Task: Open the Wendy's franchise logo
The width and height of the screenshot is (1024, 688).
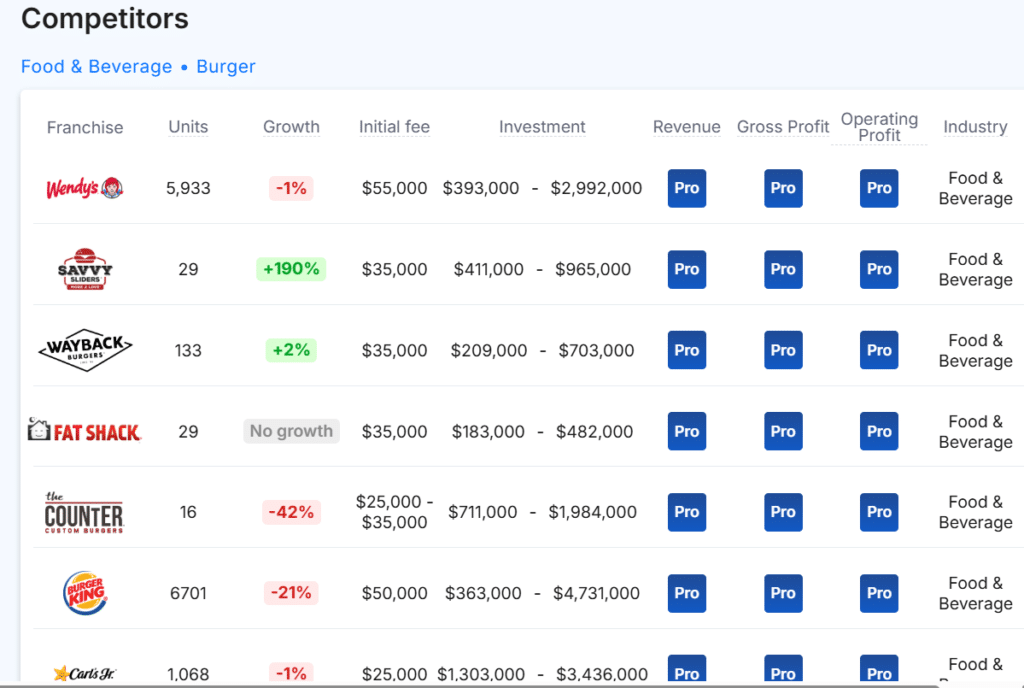Action: 85,188
